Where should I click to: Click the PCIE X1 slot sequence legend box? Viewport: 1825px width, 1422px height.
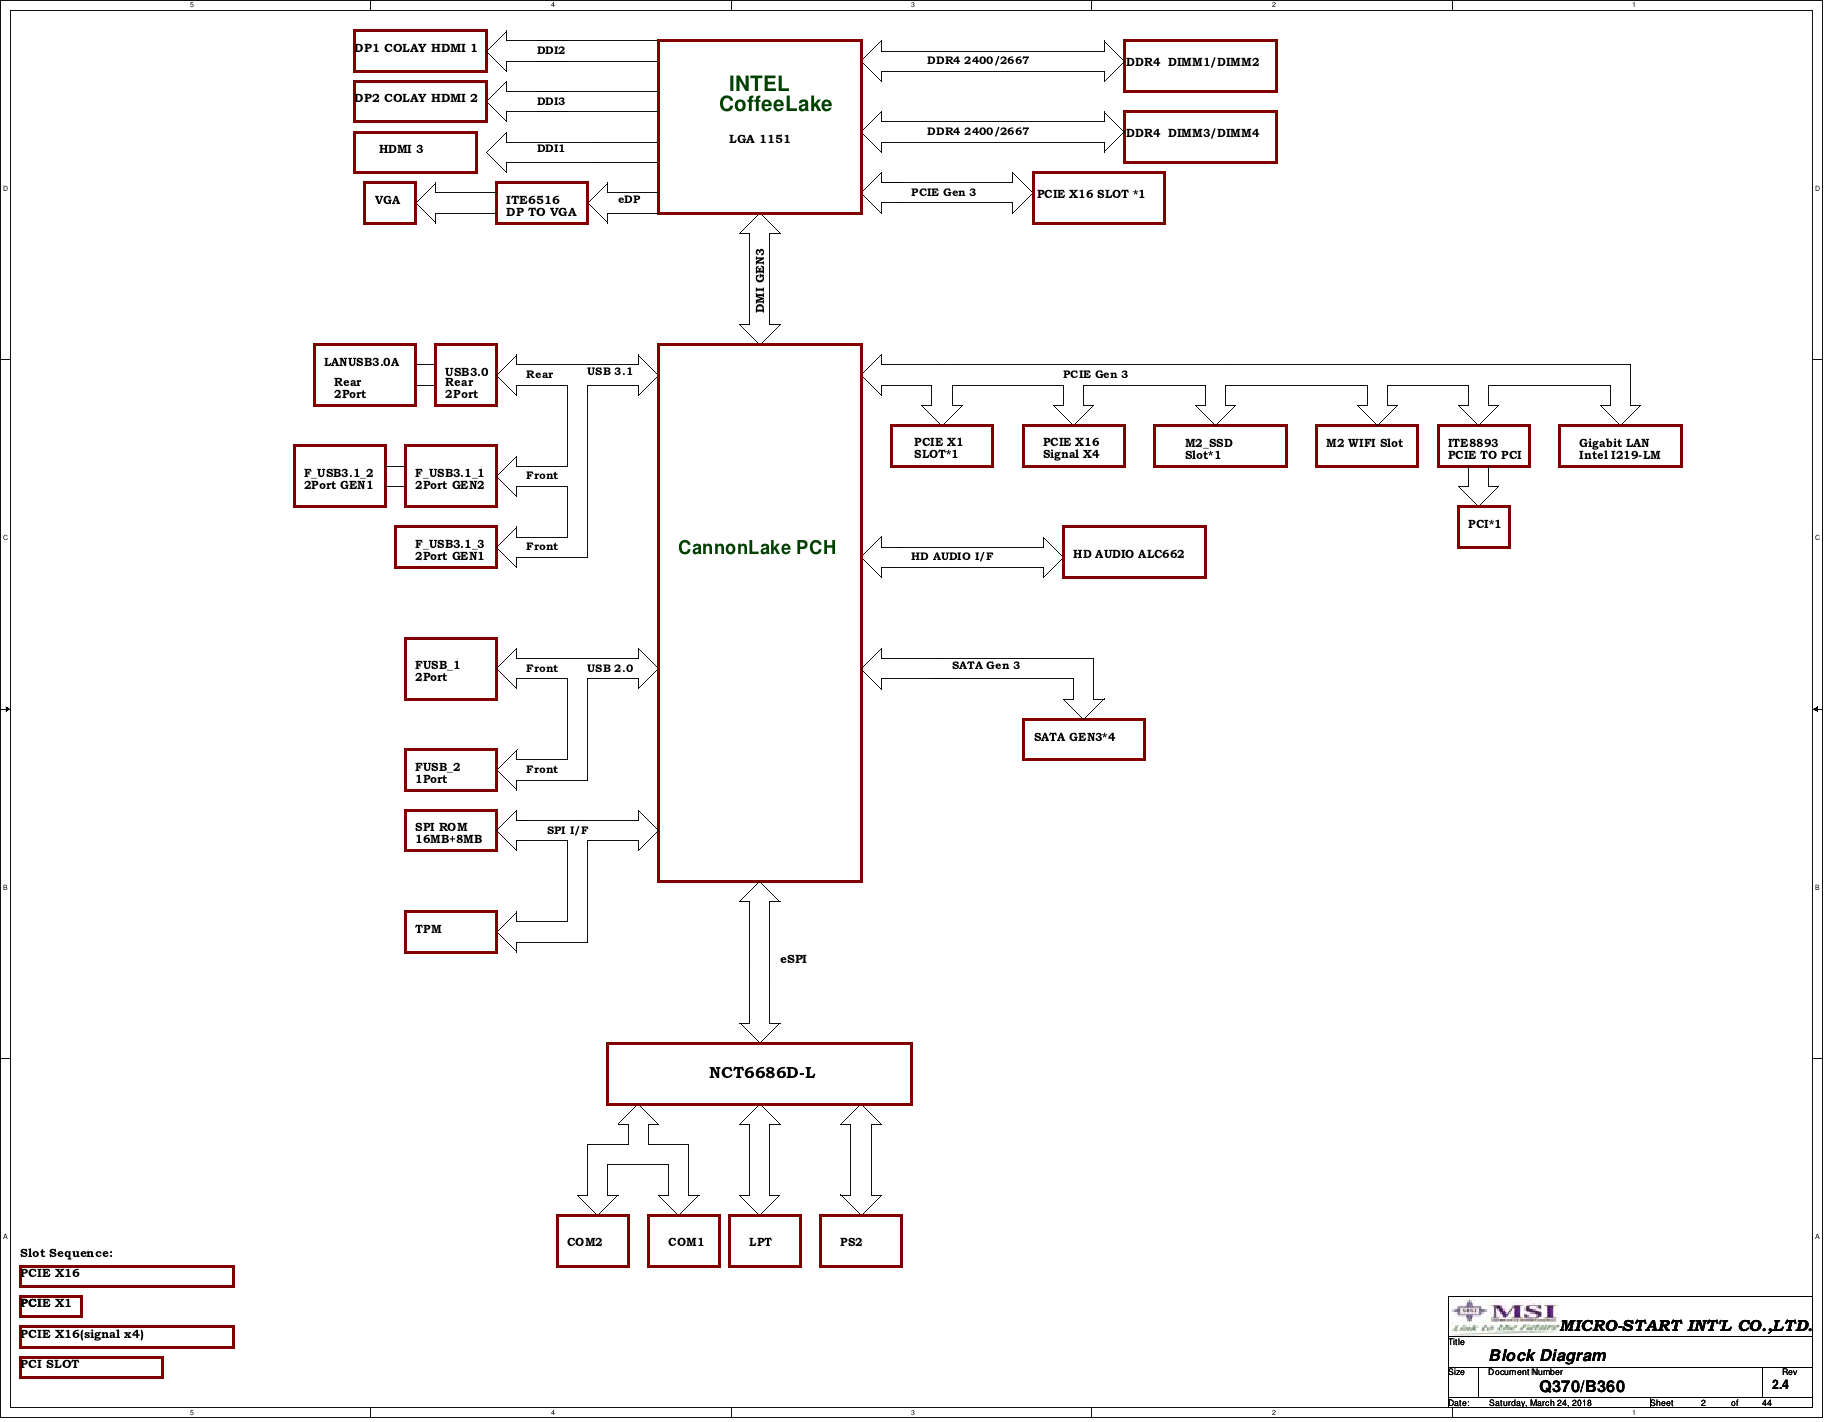(51, 1306)
